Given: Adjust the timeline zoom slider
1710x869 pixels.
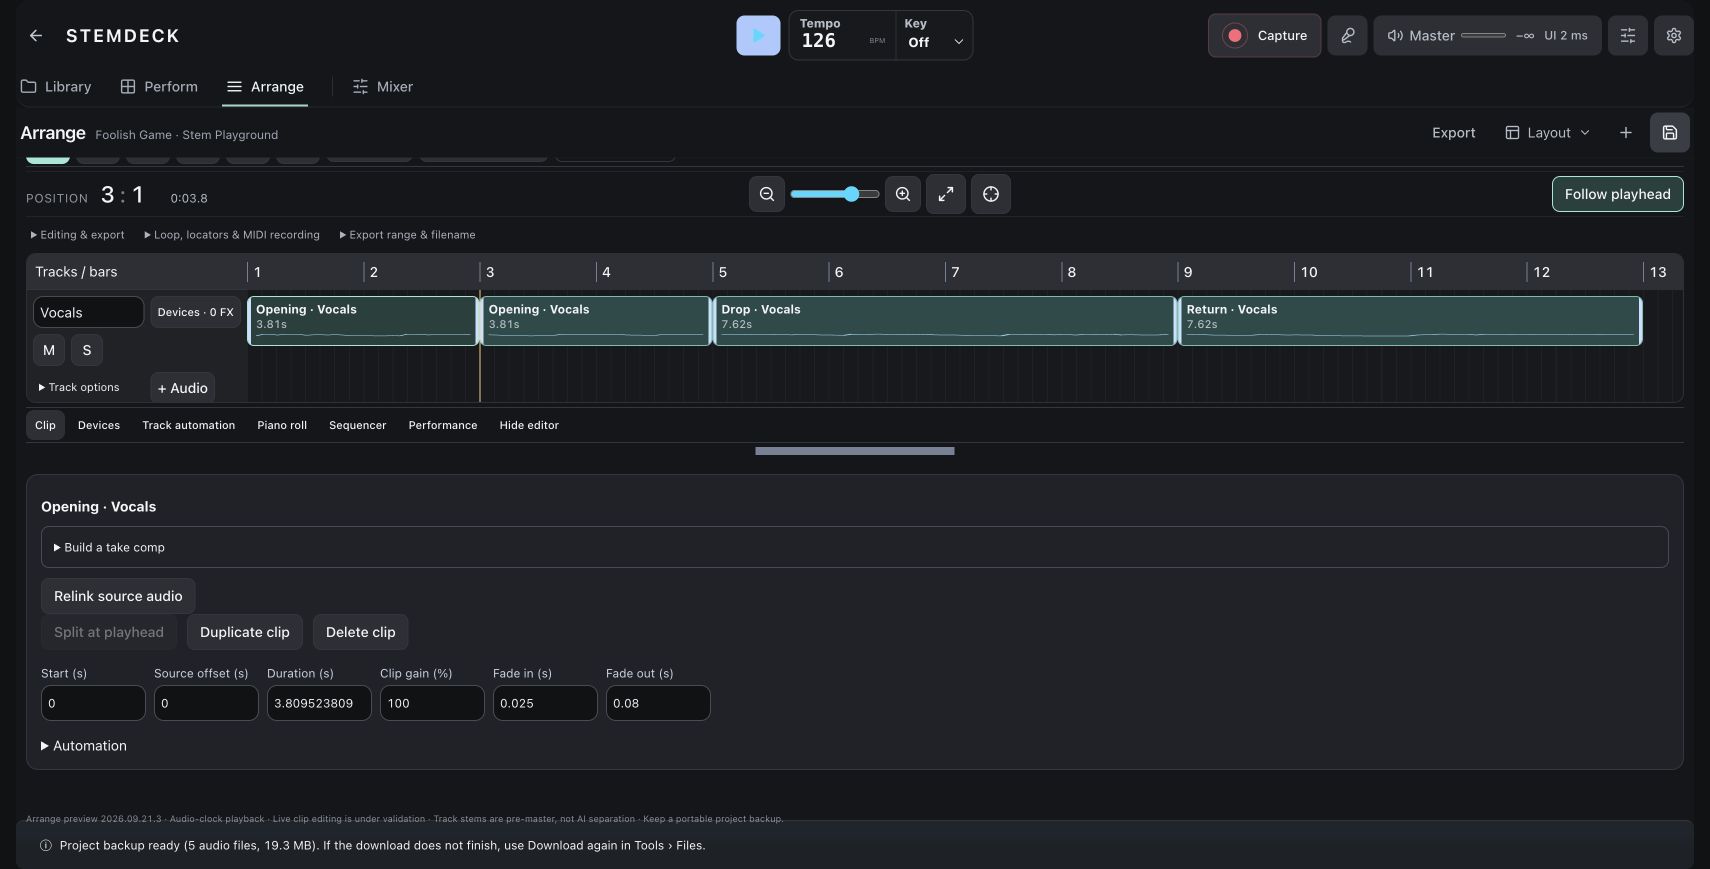Looking at the screenshot, I should (835, 194).
